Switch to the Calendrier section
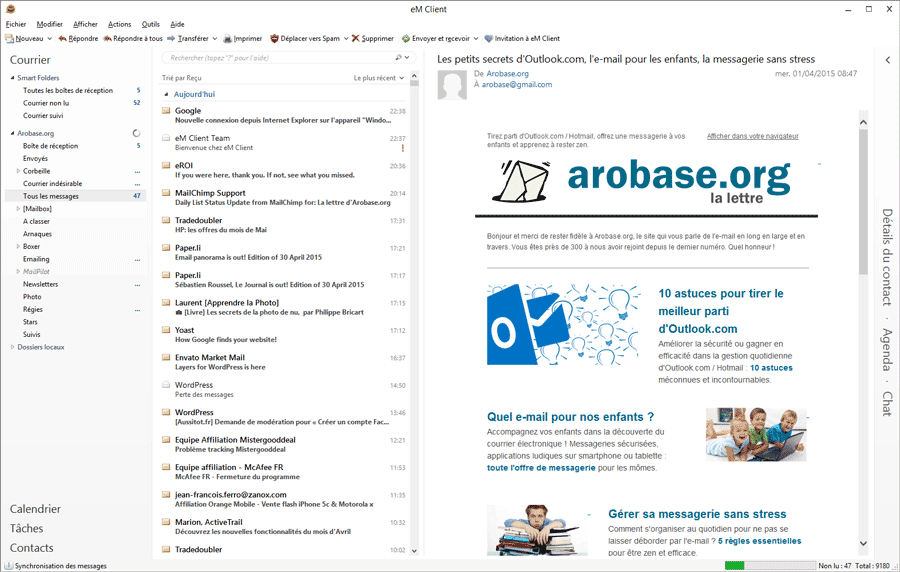 35,509
